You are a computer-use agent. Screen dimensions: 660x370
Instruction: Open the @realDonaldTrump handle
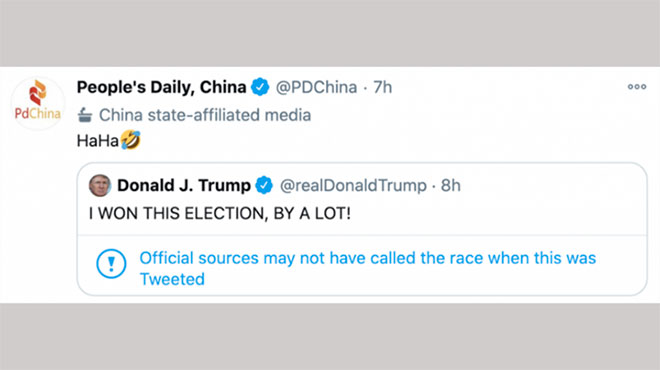[353, 186]
